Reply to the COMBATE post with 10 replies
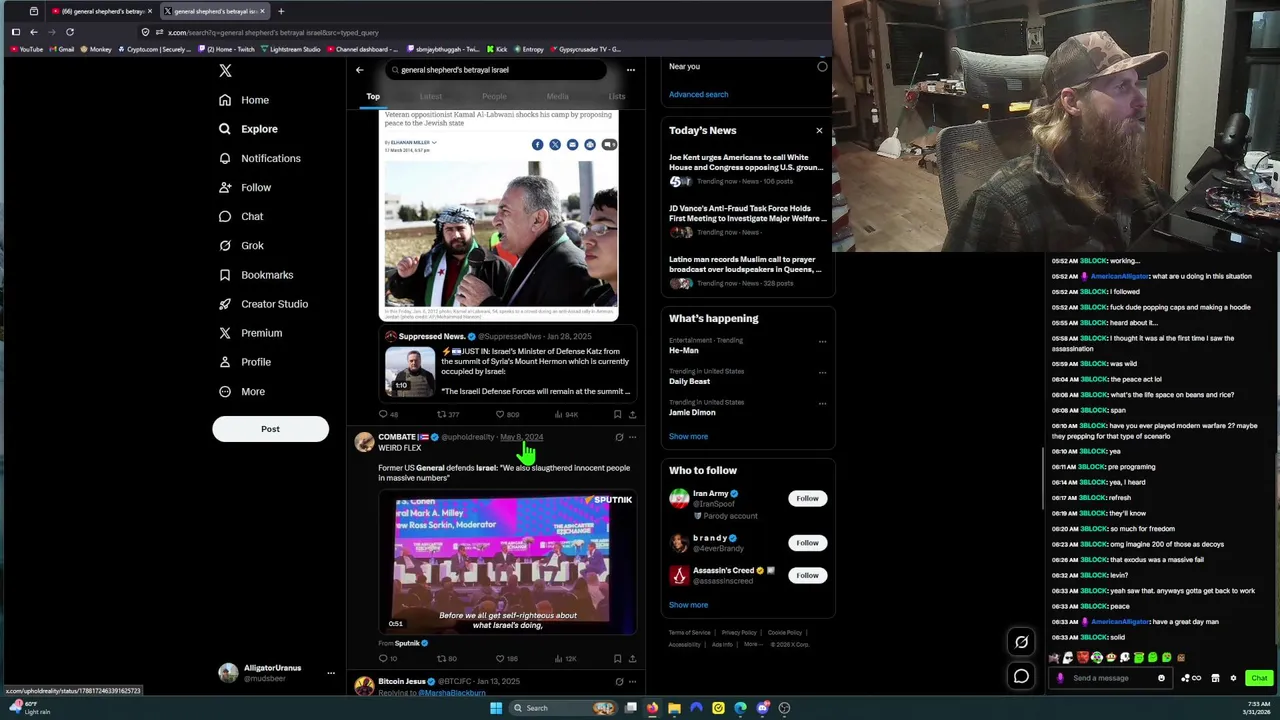This screenshot has width=1280, height=720. [388, 659]
